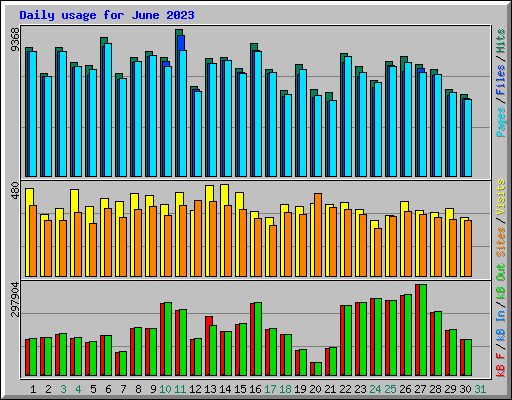Click day label 31 on the x-axis

[x=480, y=389]
